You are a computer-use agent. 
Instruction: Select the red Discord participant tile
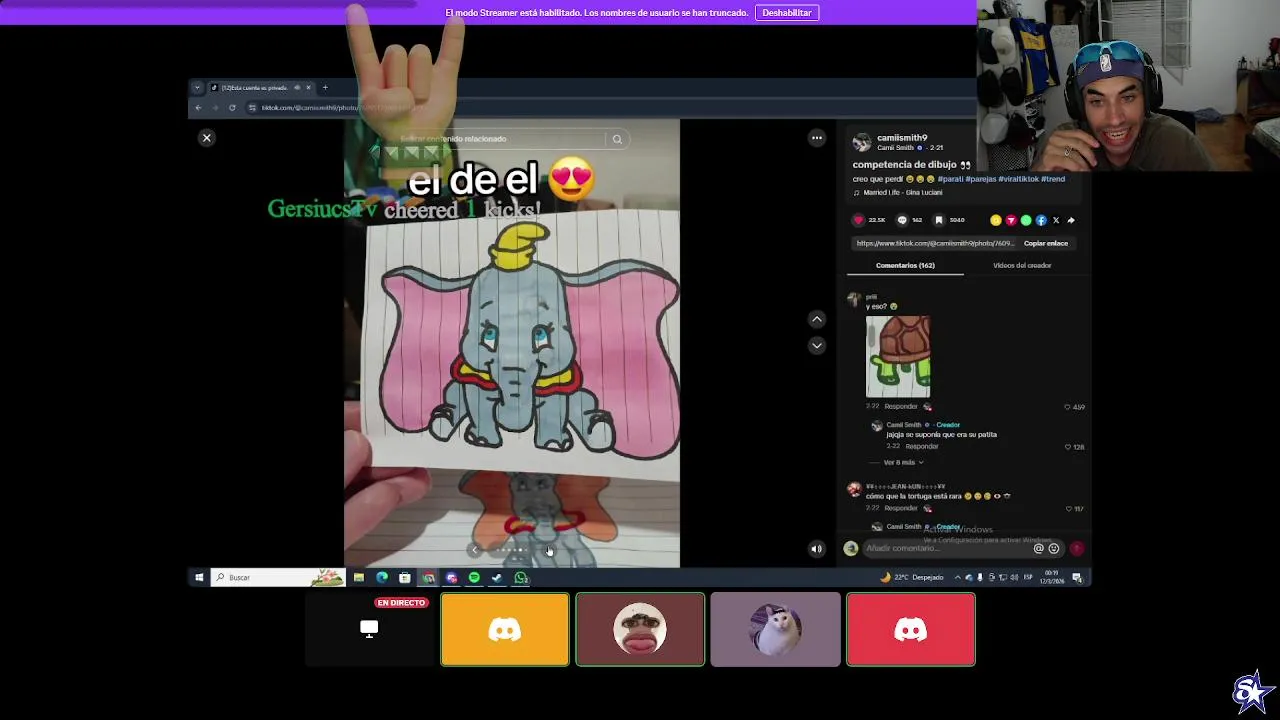[911, 629]
